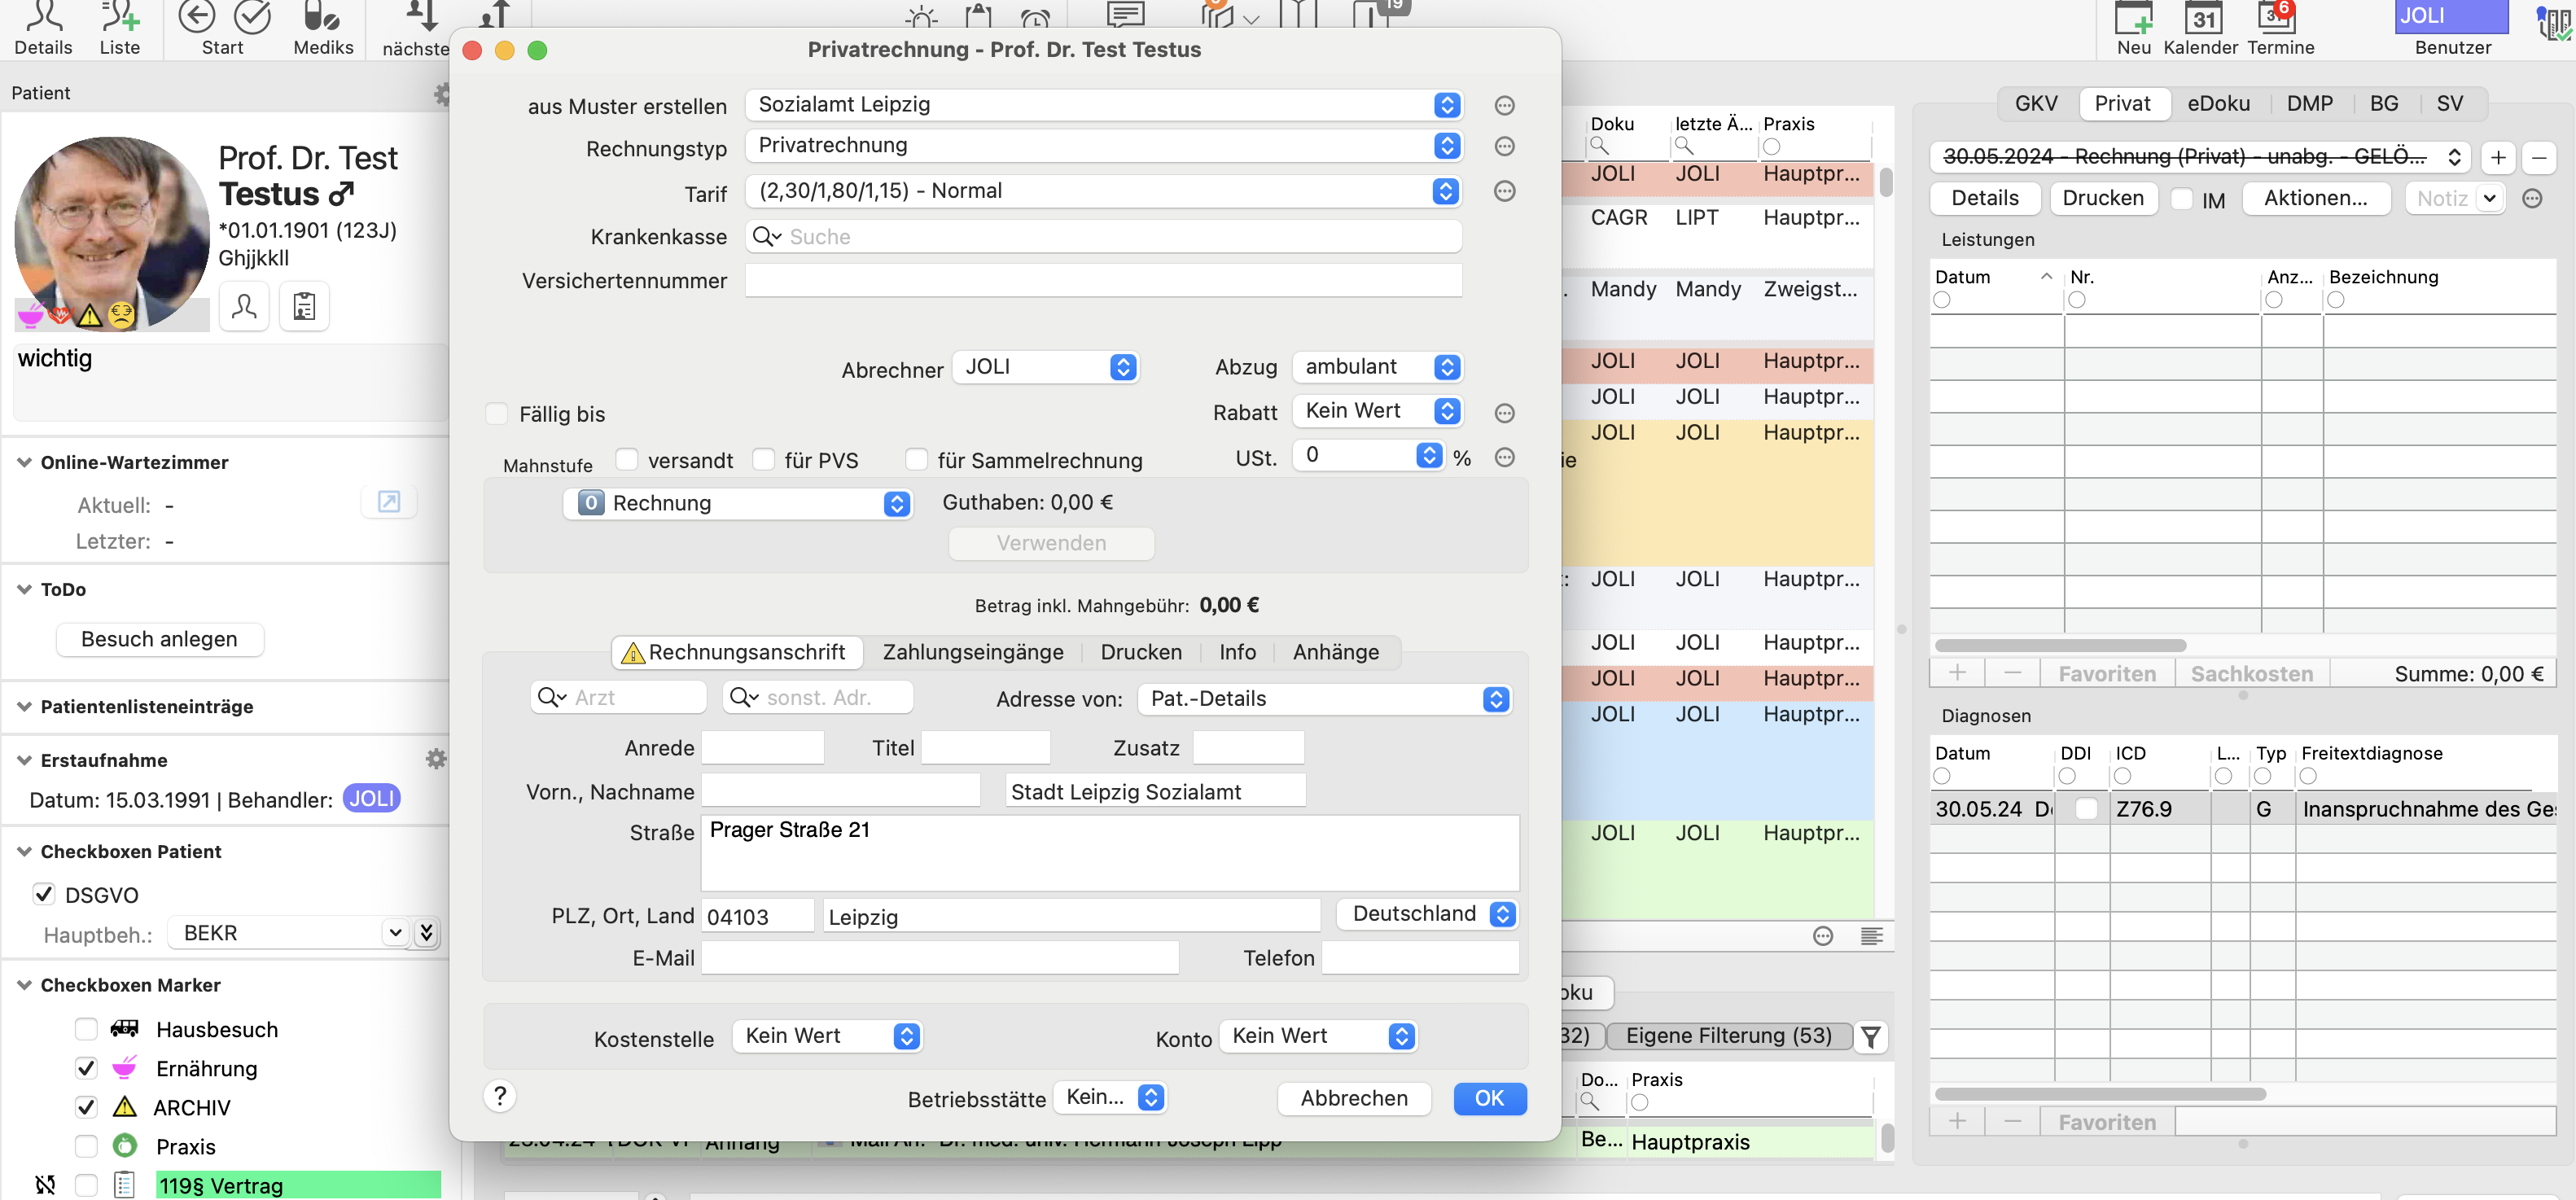The width and height of the screenshot is (2576, 1200).
Task: Click the OK button
Action: 1489,1098
